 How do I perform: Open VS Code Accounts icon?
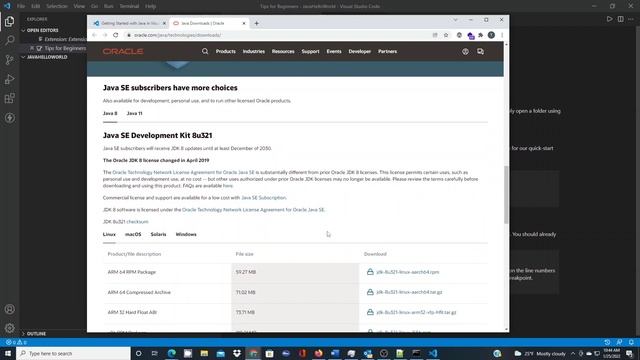click(x=9, y=309)
